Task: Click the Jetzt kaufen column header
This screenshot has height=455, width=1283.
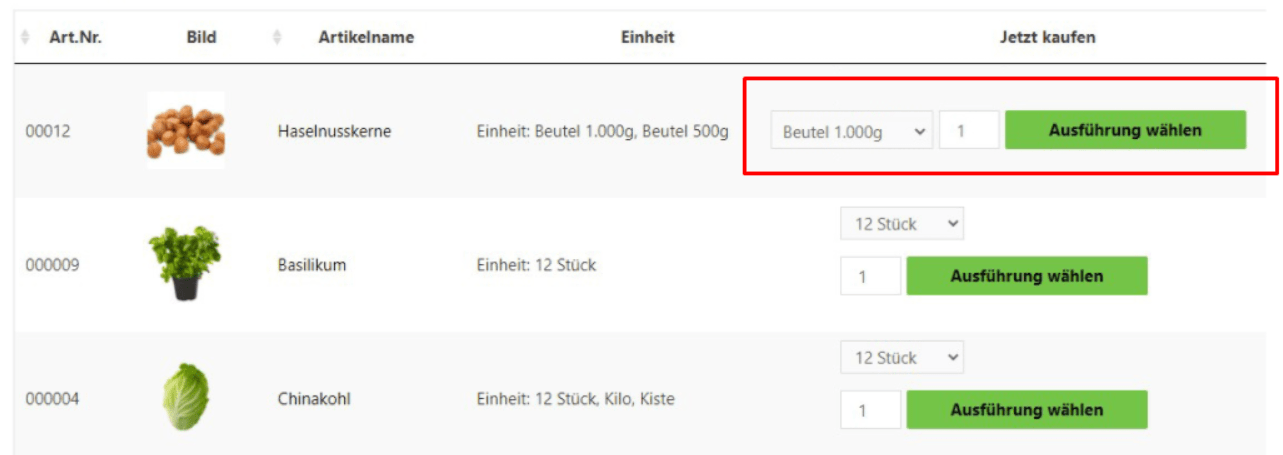Action: 1048,37
